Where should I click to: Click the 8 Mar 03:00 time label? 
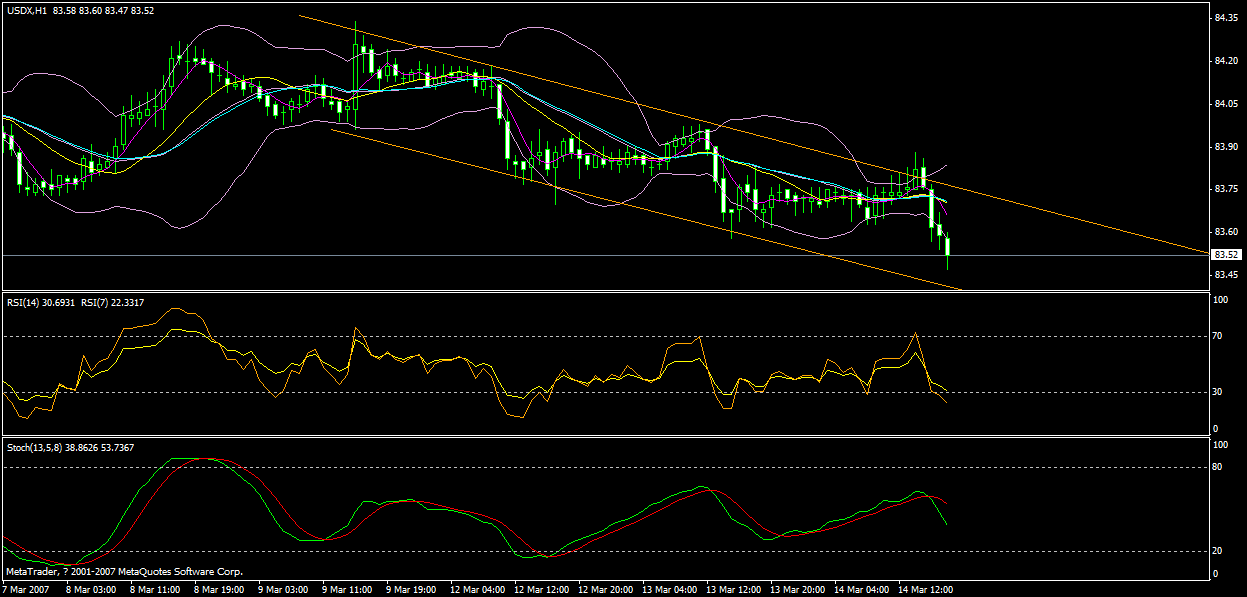pos(91,590)
